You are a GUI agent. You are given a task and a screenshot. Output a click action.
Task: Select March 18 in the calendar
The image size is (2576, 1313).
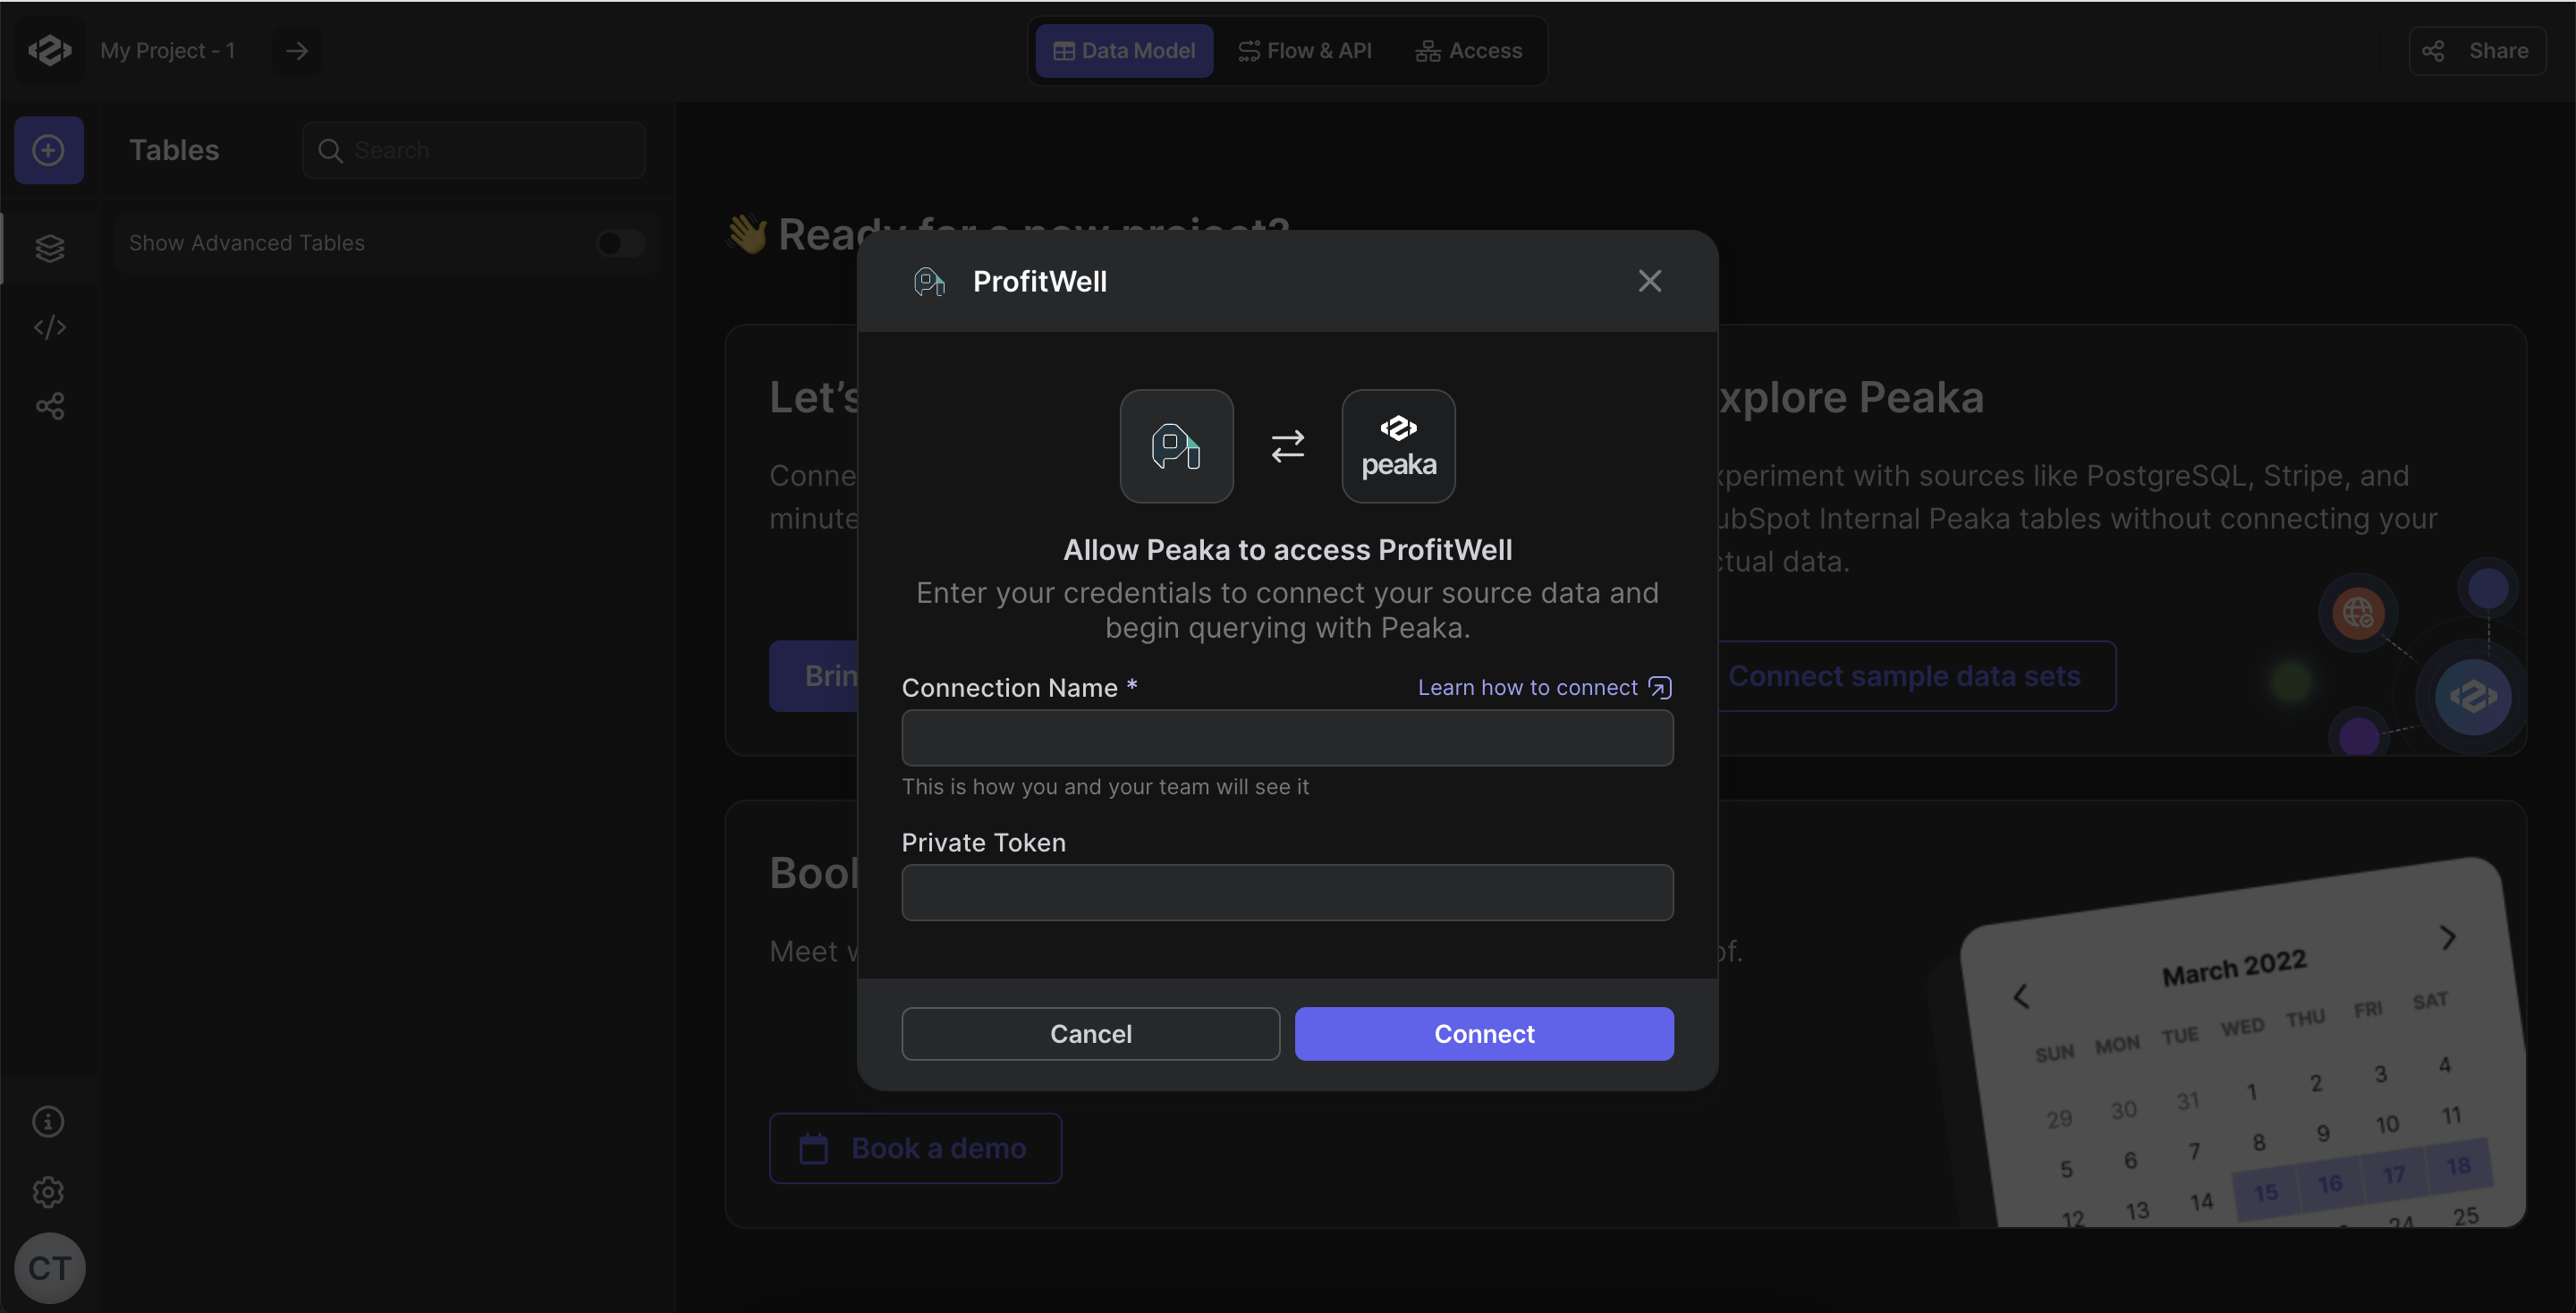[2458, 1165]
